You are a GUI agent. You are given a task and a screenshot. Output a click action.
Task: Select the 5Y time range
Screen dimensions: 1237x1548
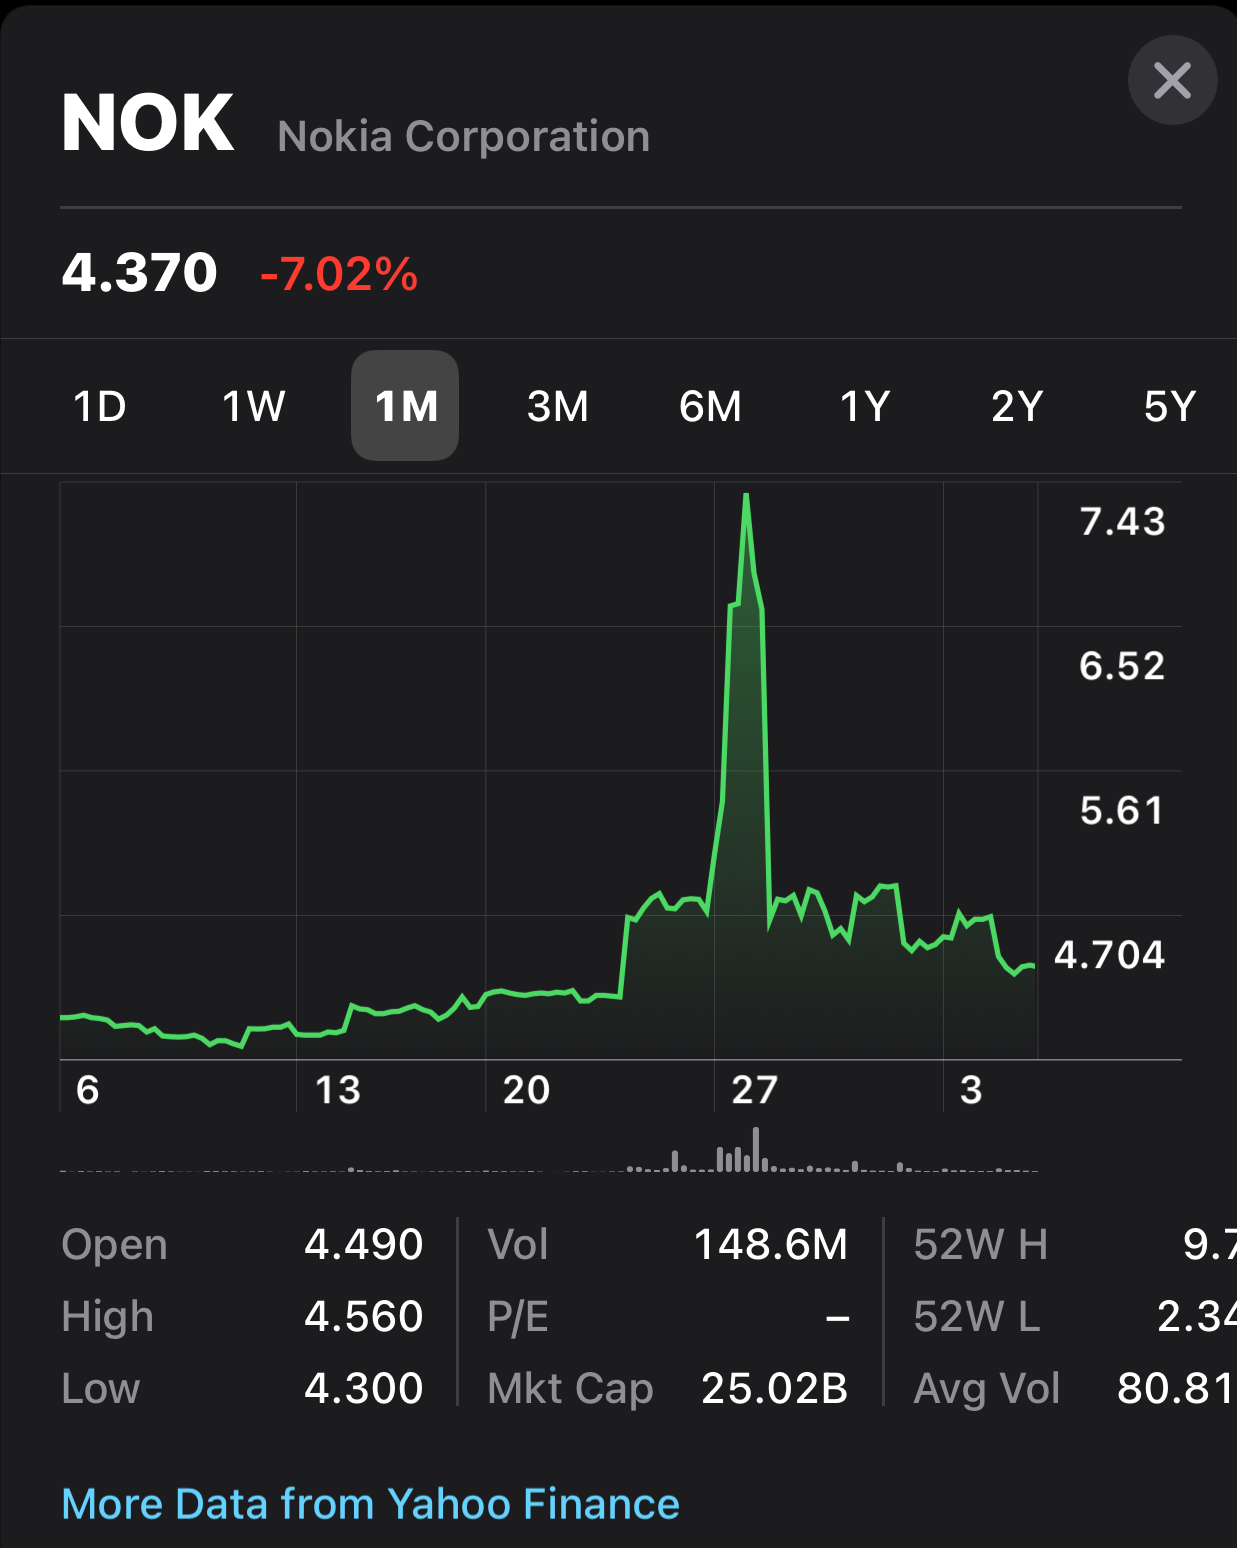point(1170,406)
